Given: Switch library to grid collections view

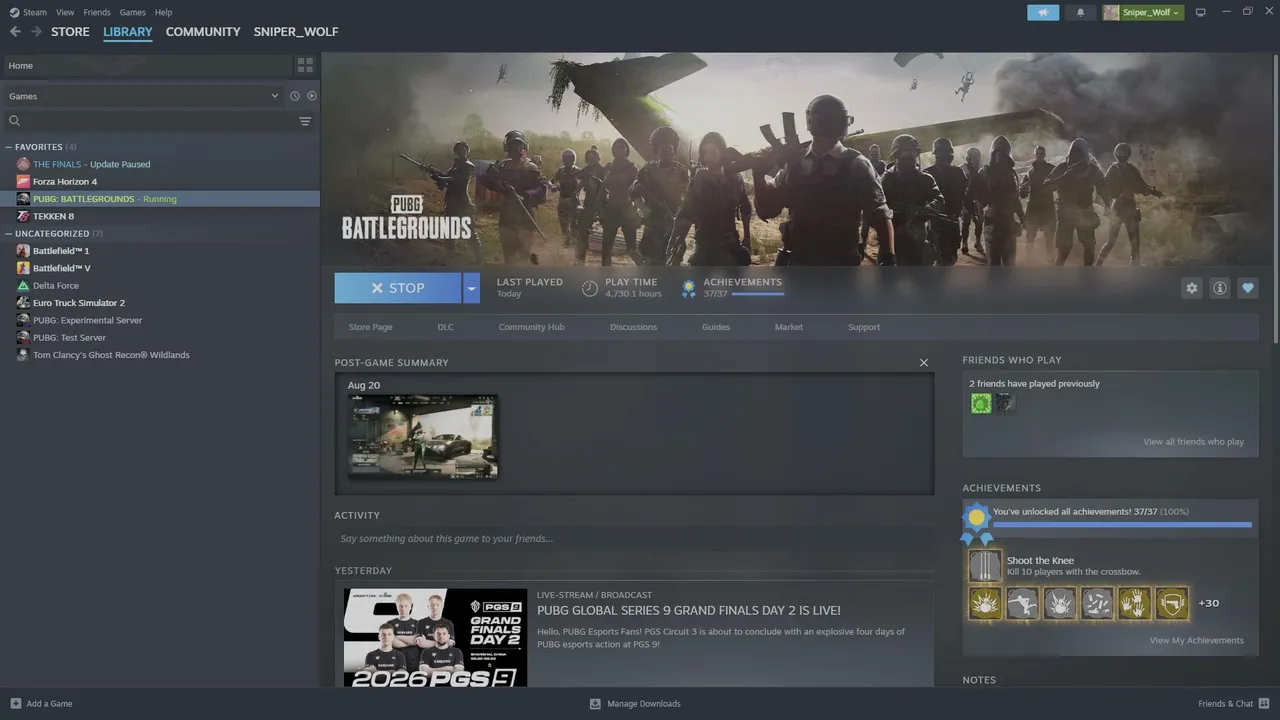Looking at the screenshot, I should pyautogui.click(x=305, y=65).
